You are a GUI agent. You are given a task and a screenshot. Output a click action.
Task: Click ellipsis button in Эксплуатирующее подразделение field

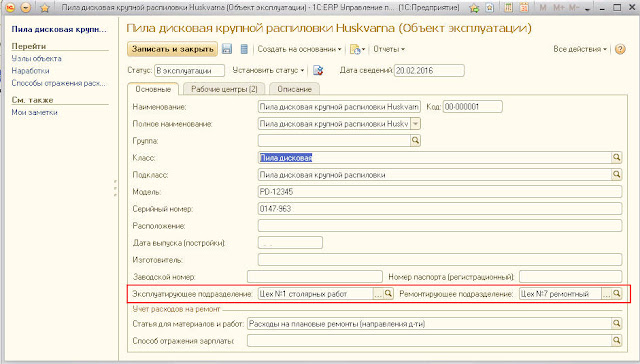click(x=378, y=294)
